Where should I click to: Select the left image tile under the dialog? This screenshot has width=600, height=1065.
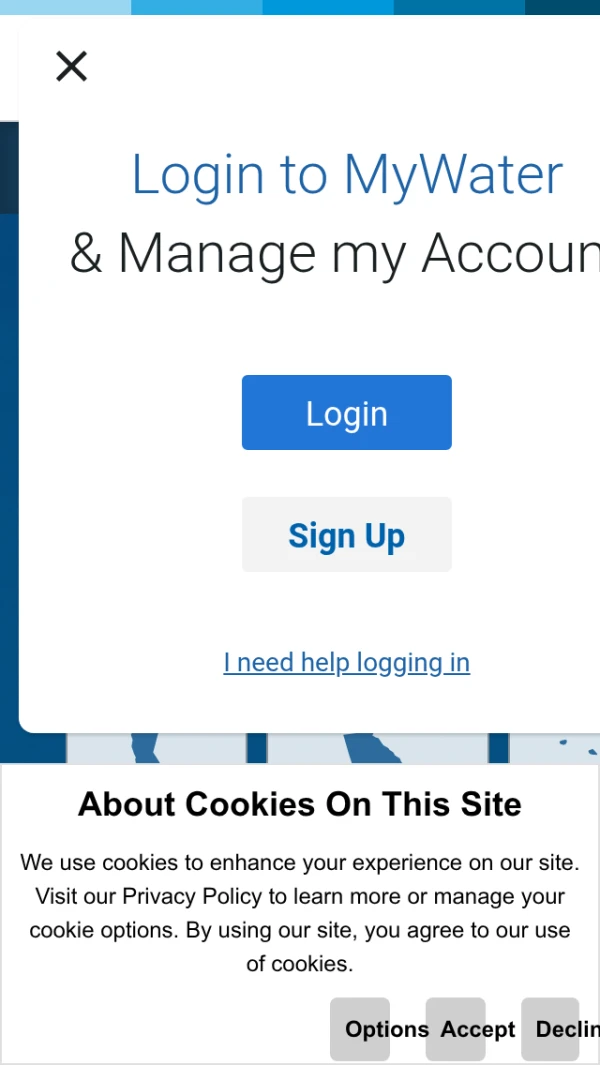156,748
